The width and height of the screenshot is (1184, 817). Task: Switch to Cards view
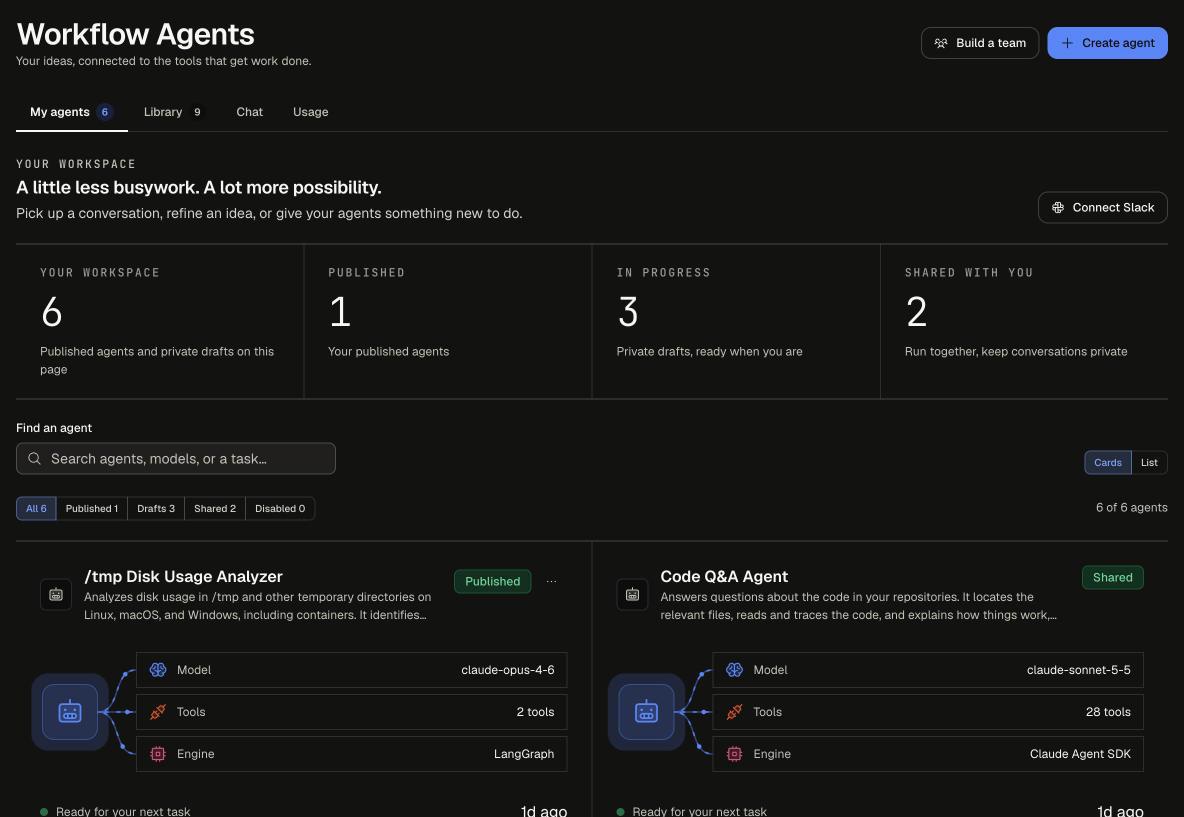[x=1108, y=462]
